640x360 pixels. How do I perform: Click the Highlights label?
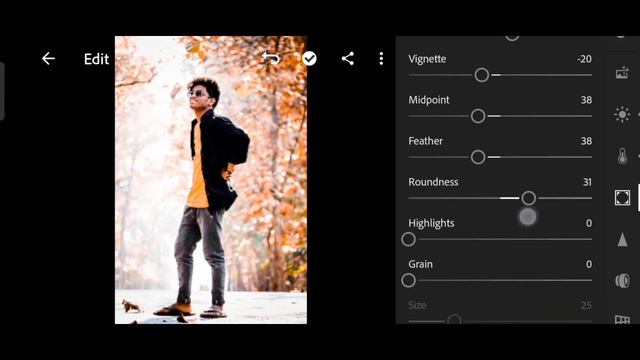pyautogui.click(x=431, y=223)
